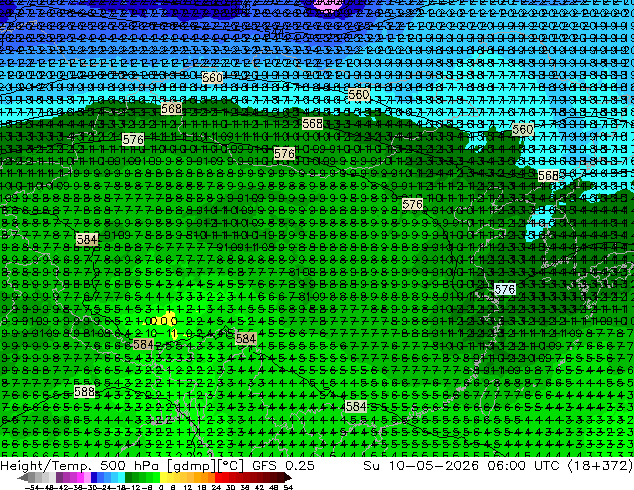Click the 'Su' weekday abbreviation
Viewport: 634px width, 490px height.
click(372, 465)
